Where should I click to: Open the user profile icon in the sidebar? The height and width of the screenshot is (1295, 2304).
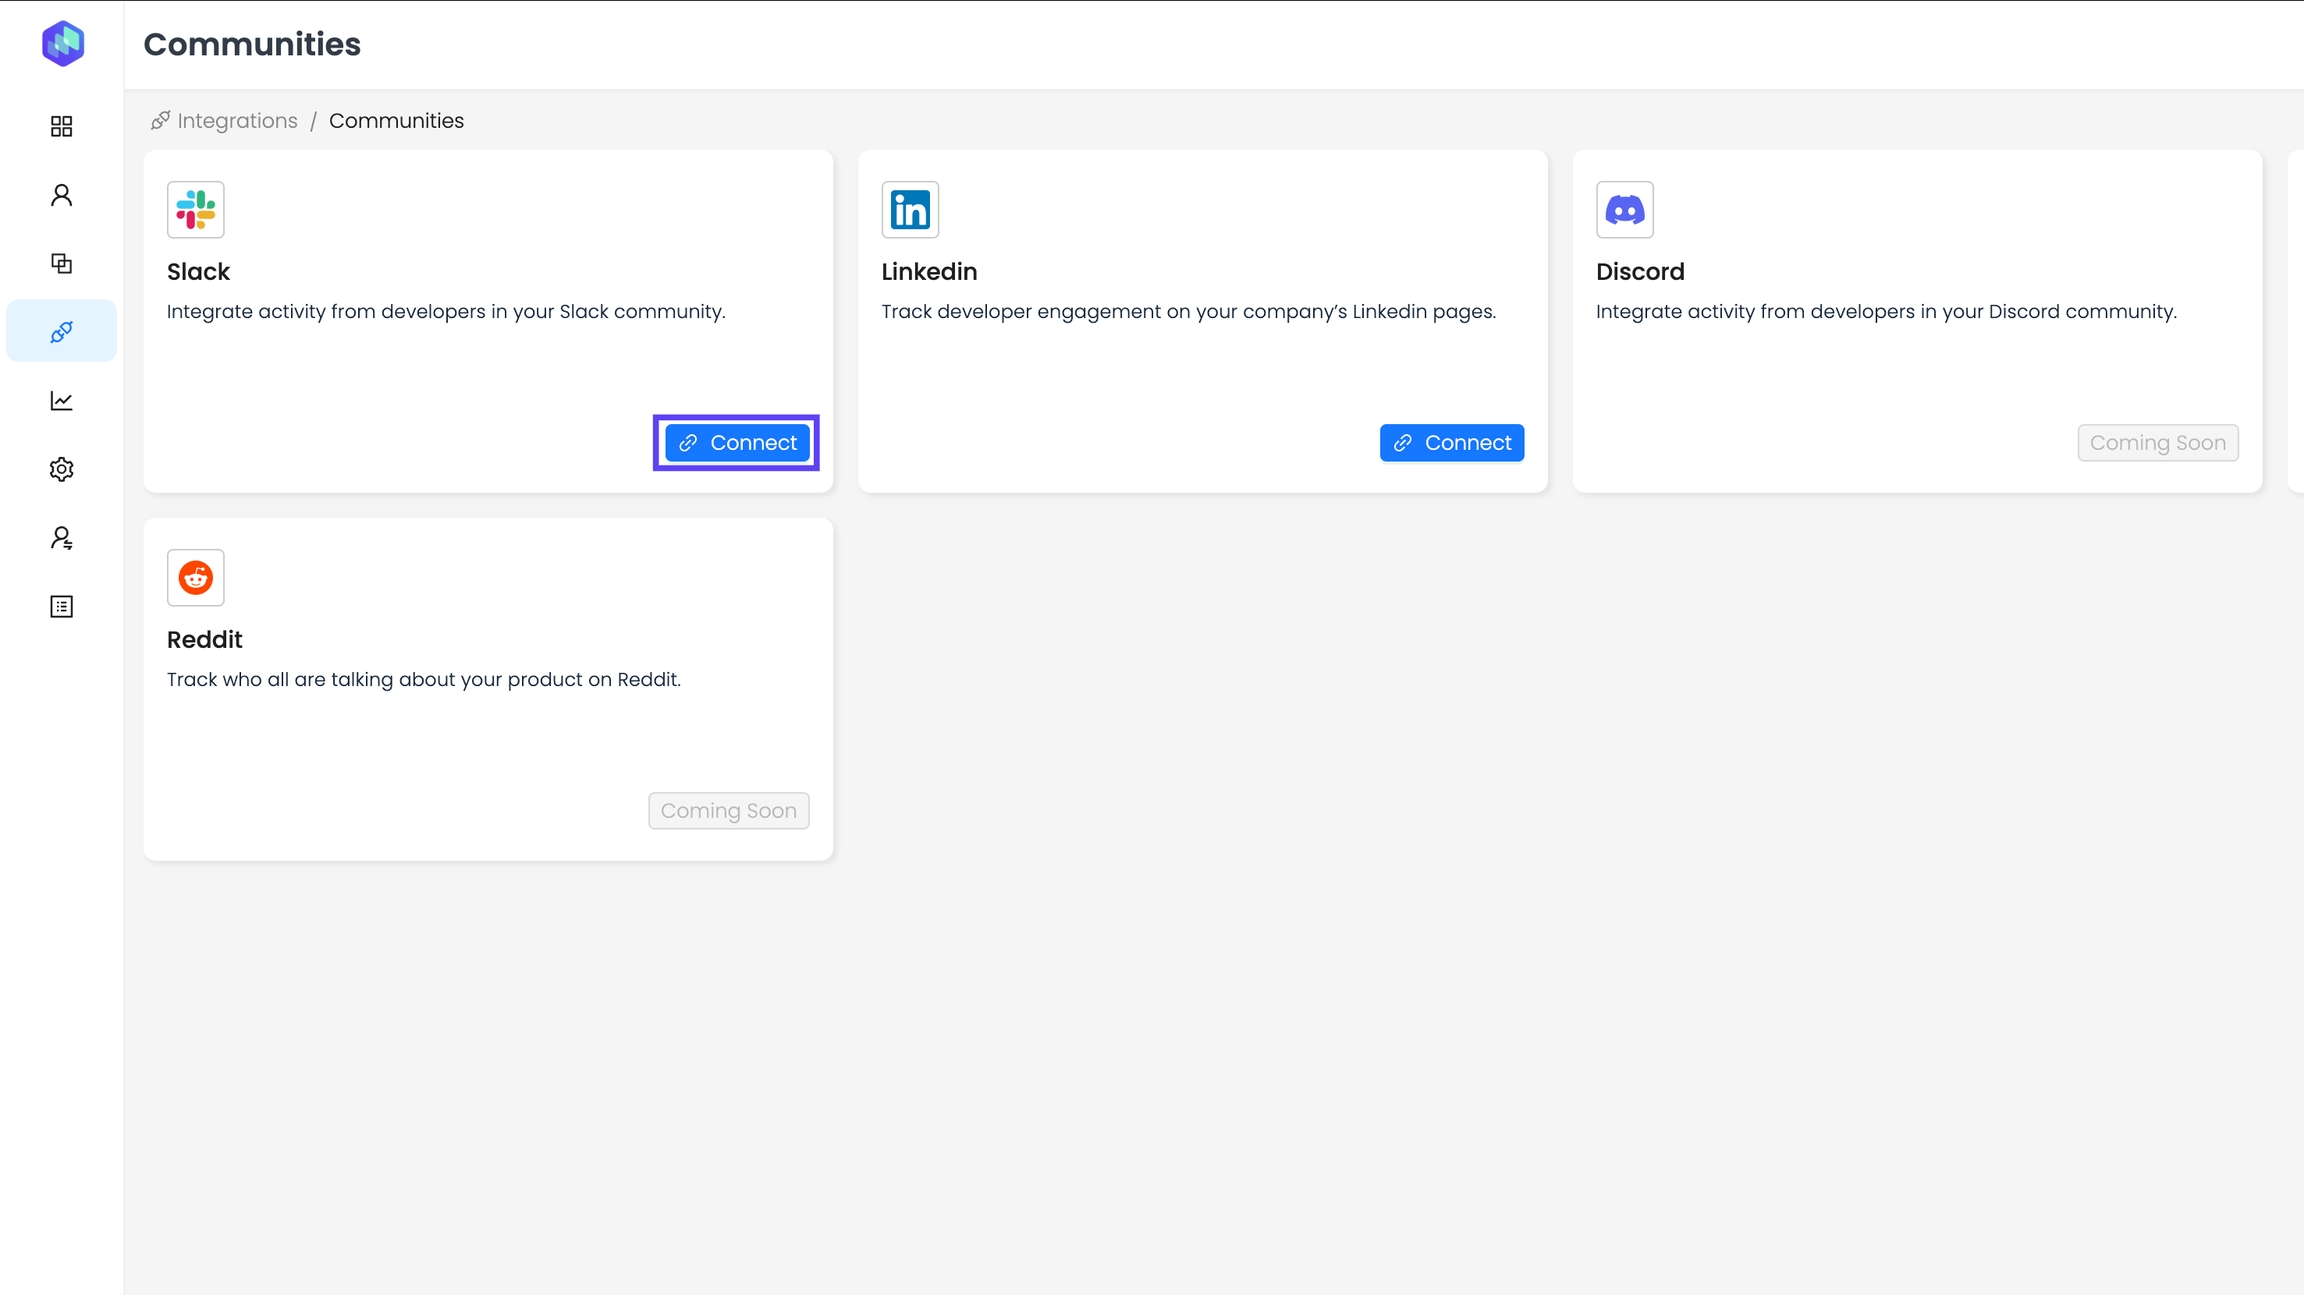[62, 195]
